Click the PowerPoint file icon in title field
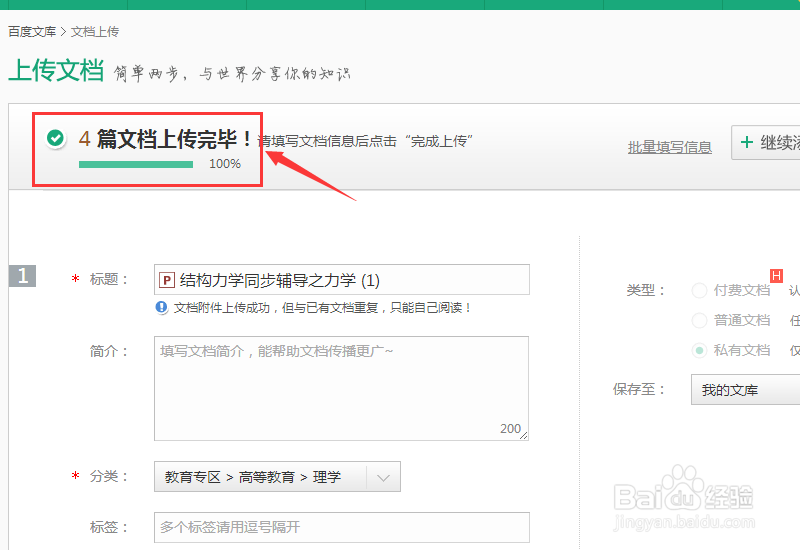 pyautogui.click(x=167, y=280)
